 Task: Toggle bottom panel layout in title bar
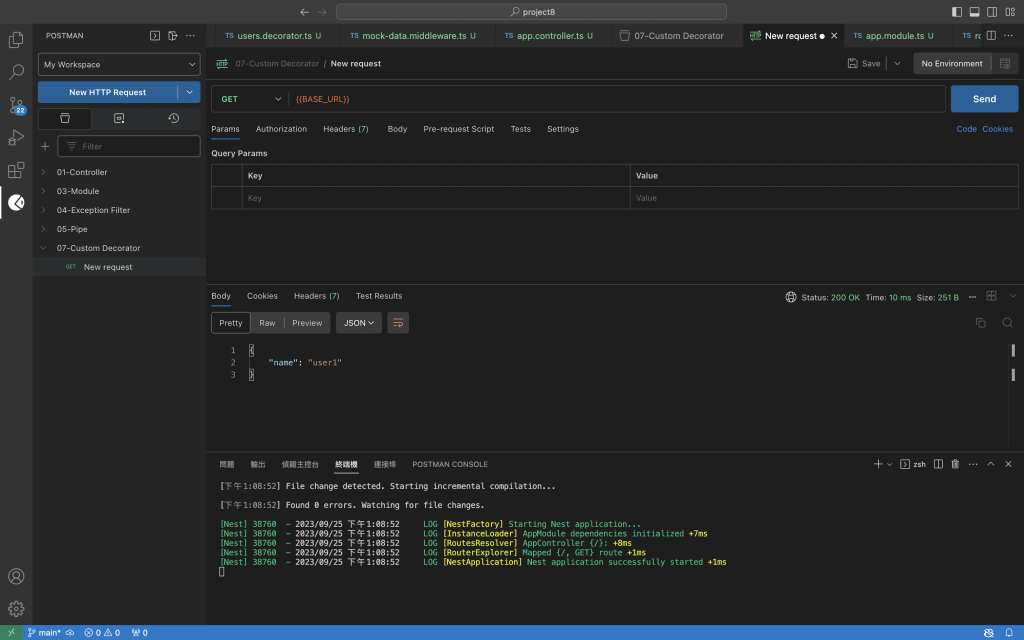(974, 12)
